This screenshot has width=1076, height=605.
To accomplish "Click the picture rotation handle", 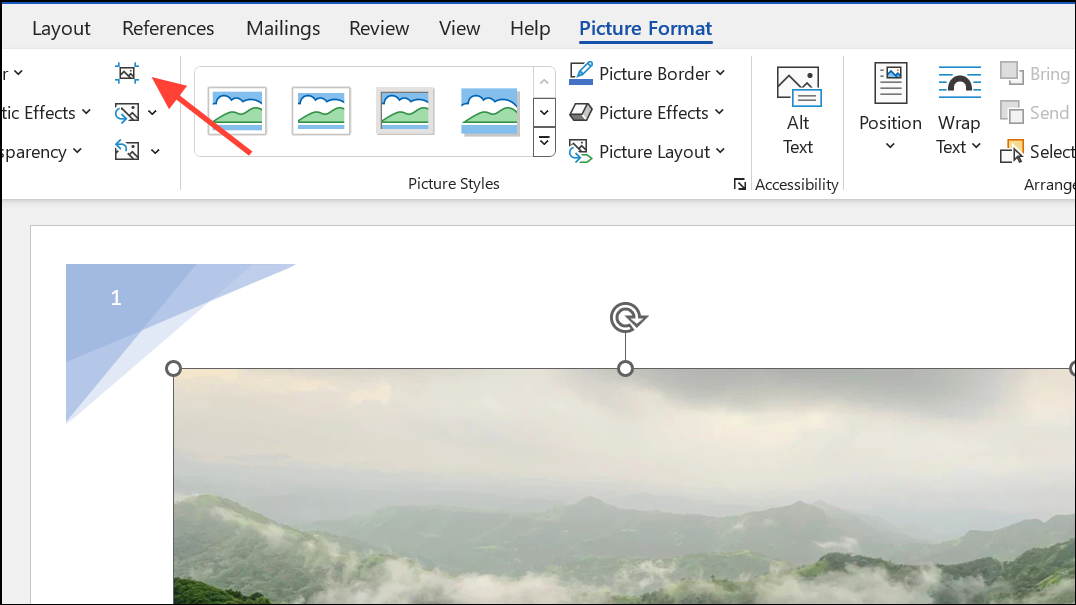I will [x=627, y=318].
